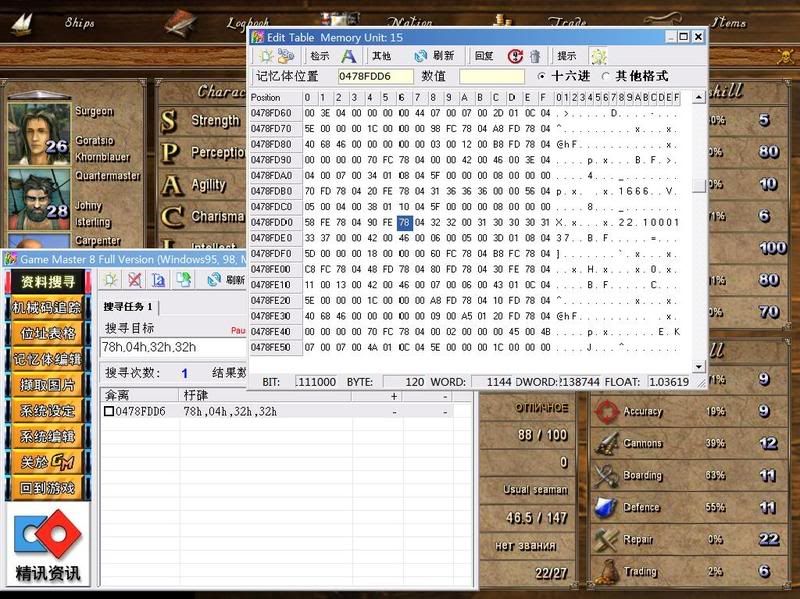Viewport: 800px width, 599px height.
Task: Click the hex table vertical scrollbar thumb
Action: [x=698, y=186]
